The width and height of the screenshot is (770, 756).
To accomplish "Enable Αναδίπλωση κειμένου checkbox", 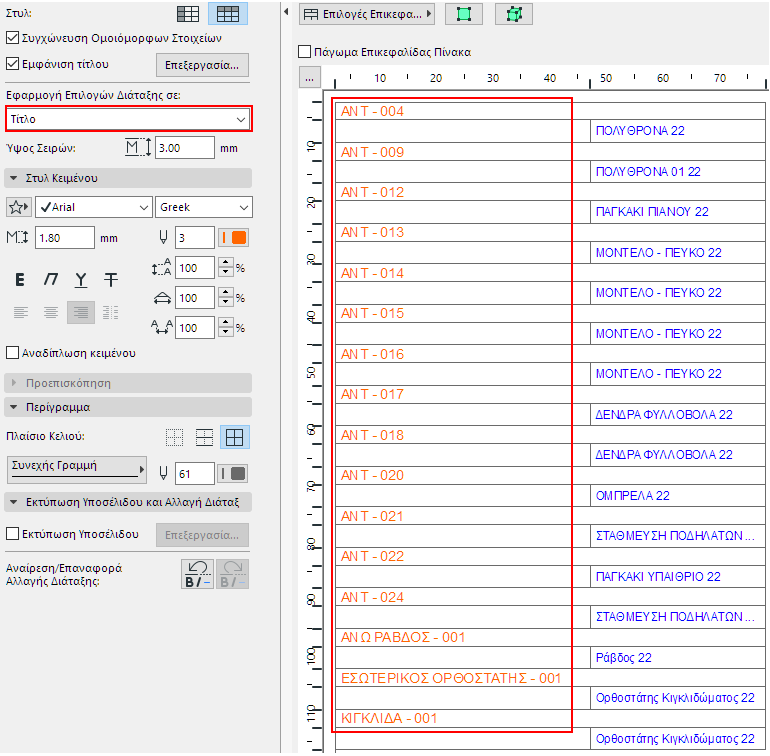I will coord(13,353).
